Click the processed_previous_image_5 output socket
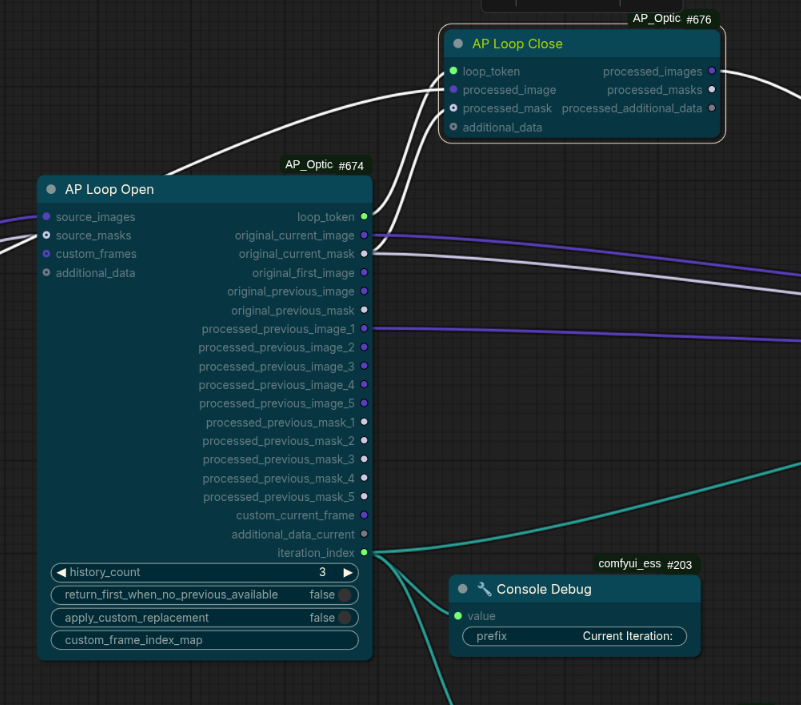Screen dimensions: 801x705 point(364,403)
